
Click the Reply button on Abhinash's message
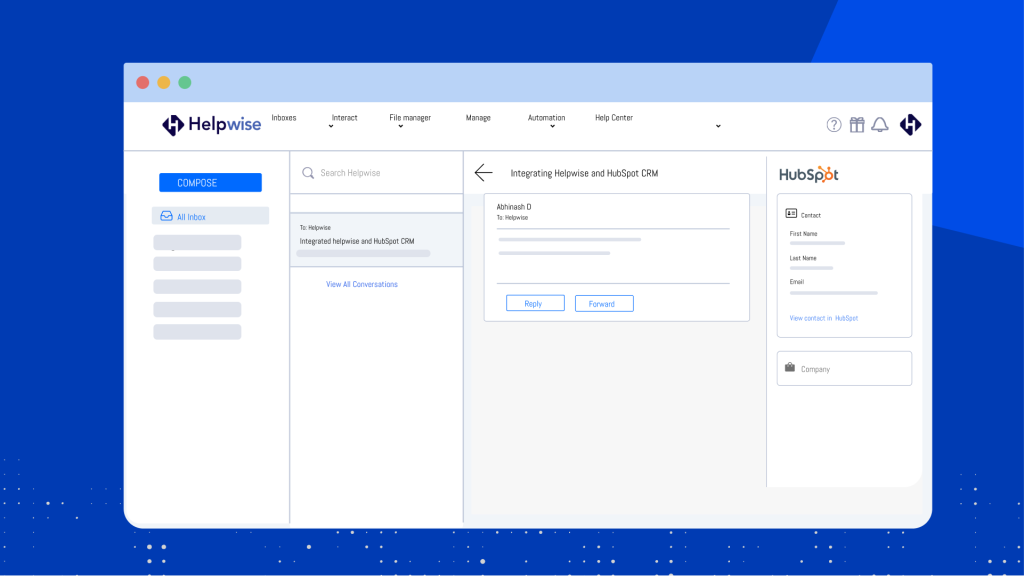(x=535, y=303)
